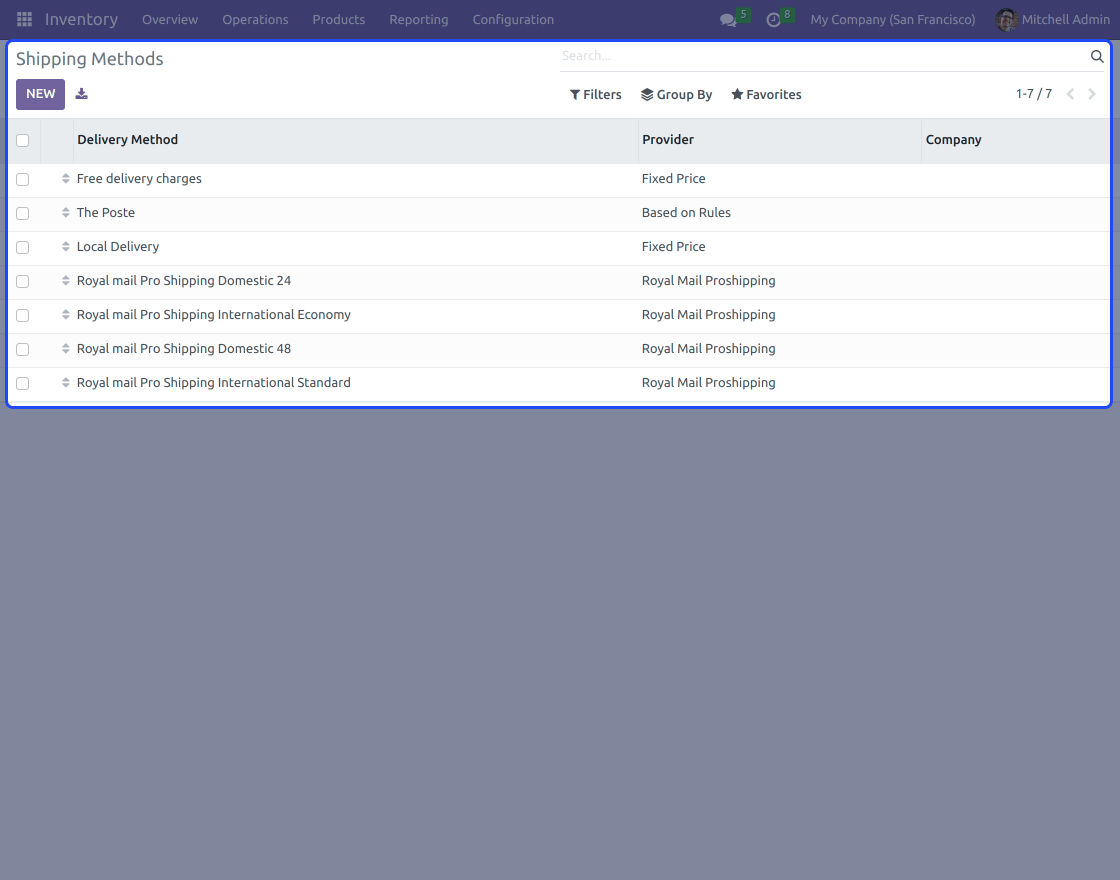
Task: Check the The Poste row
Action: pyautogui.click(x=23, y=213)
